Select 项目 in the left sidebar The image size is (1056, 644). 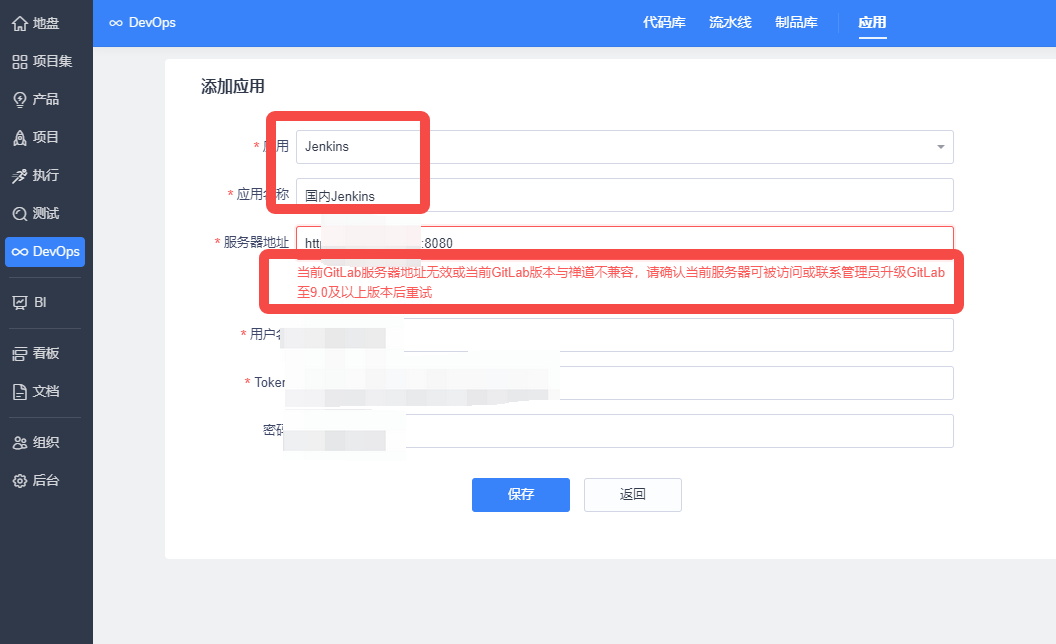point(36,137)
